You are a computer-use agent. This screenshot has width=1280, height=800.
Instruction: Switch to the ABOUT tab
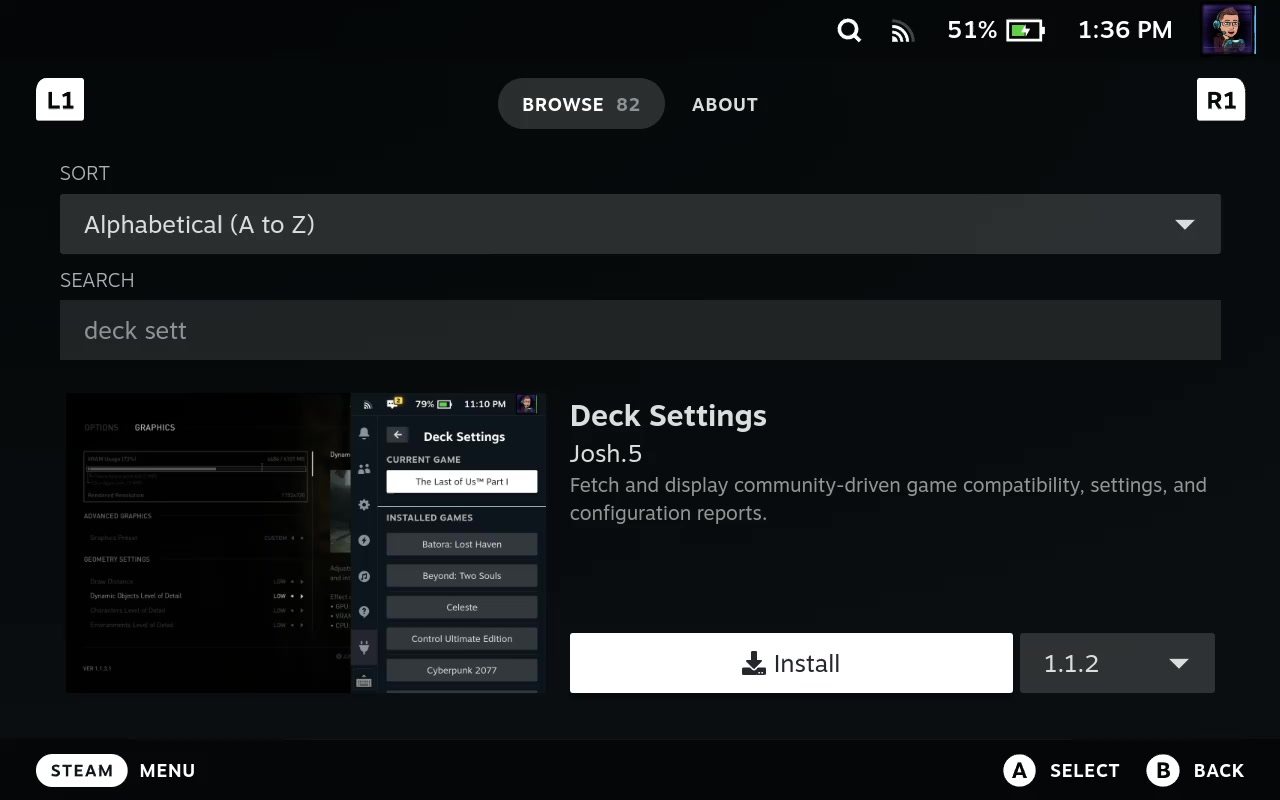(725, 104)
